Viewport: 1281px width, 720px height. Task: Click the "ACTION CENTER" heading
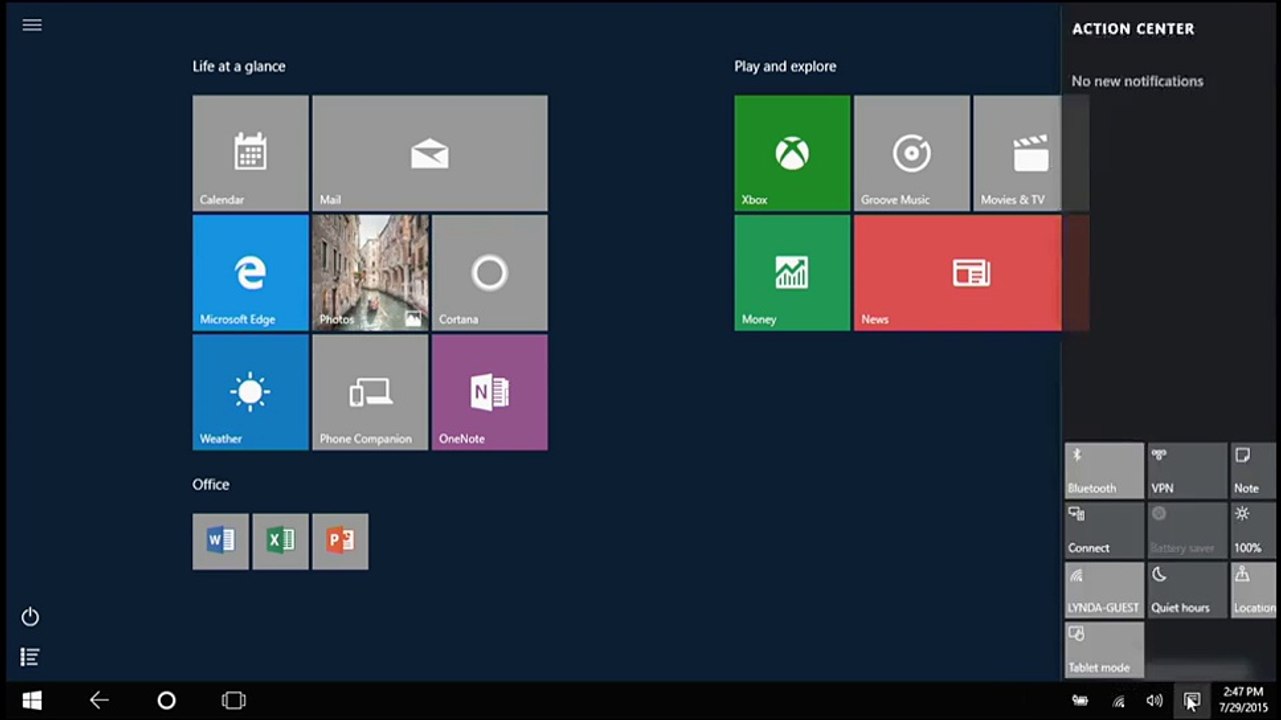click(x=1133, y=29)
